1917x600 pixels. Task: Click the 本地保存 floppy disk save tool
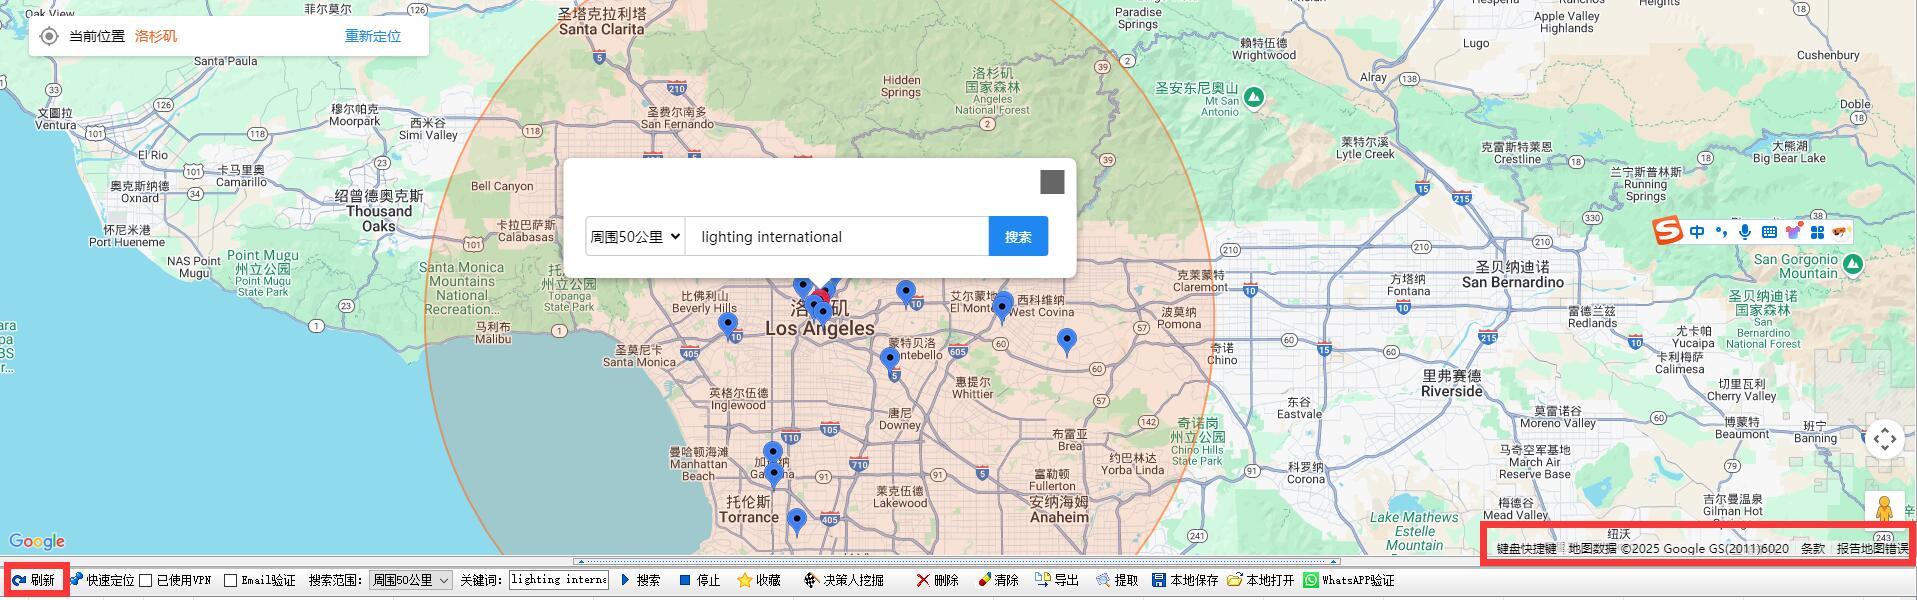point(1185,580)
